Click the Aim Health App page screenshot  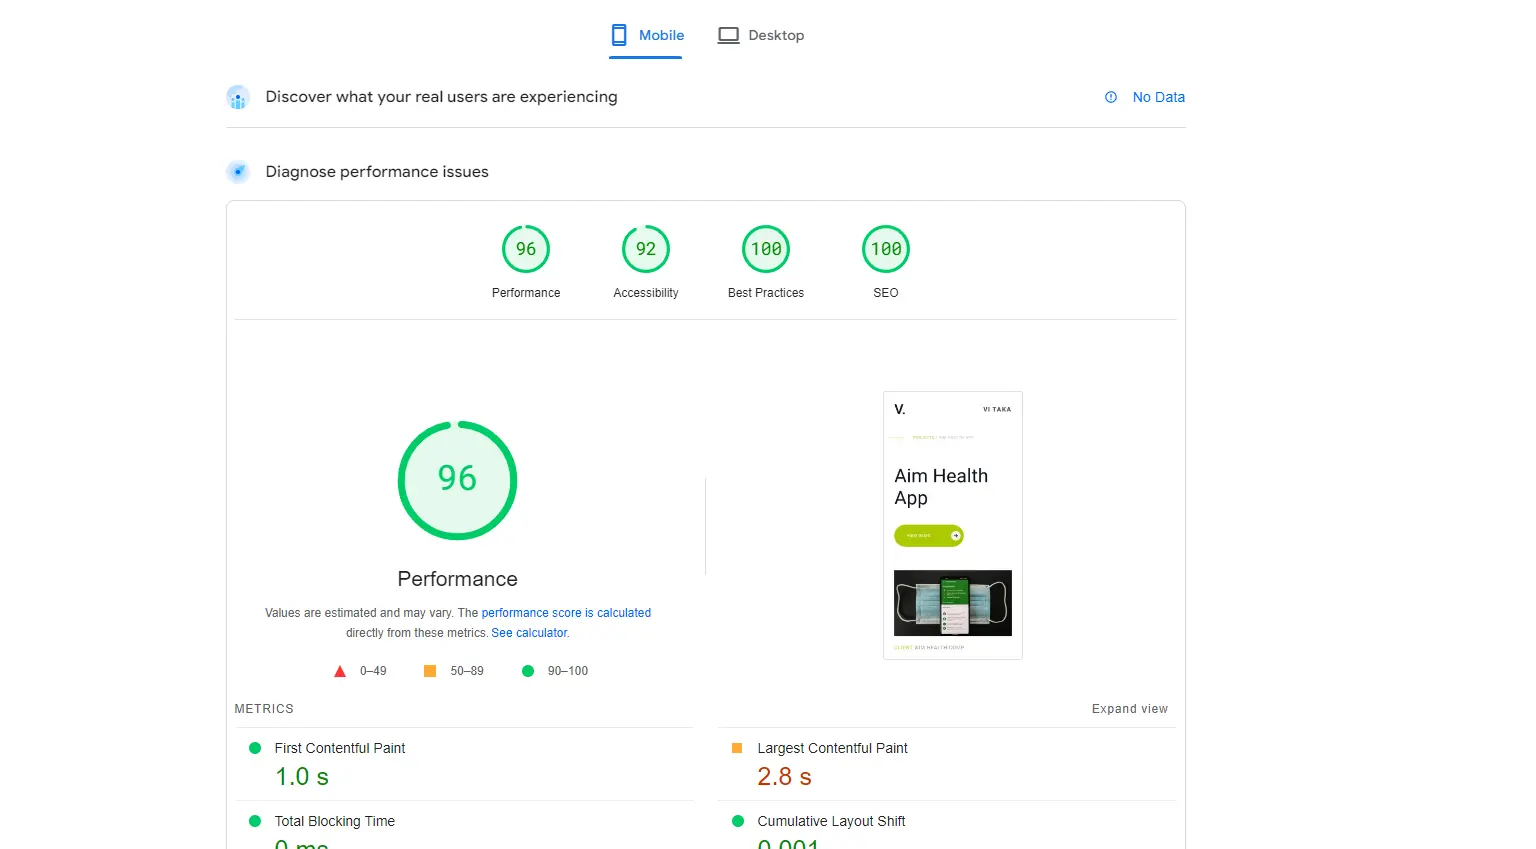(x=953, y=525)
